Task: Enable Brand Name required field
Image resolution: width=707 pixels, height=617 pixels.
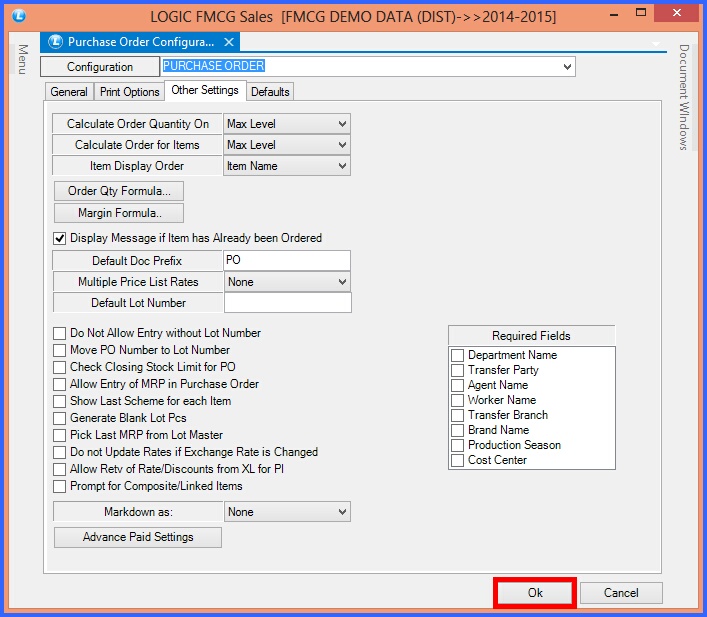Action: 458,430
